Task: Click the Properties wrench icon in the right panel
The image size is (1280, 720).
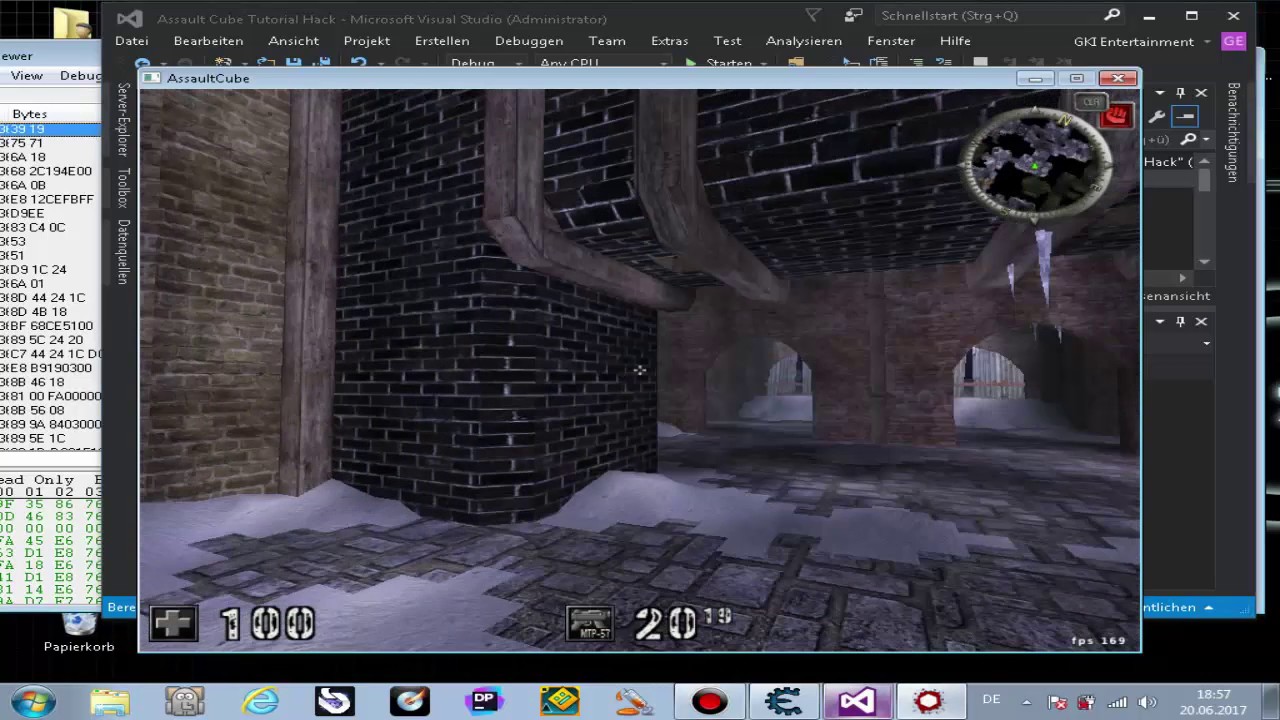Action: click(1157, 117)
